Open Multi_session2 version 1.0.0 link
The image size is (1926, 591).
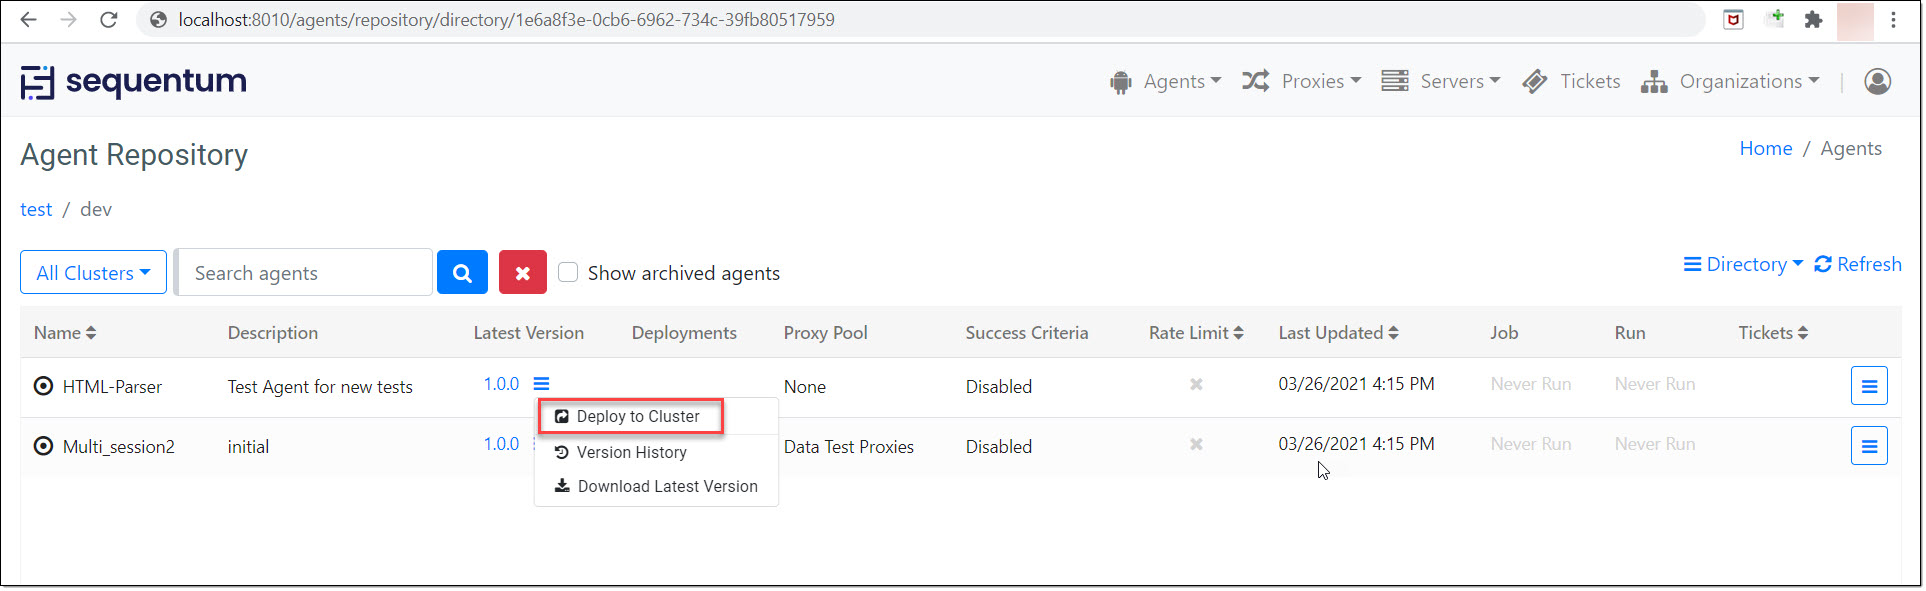[x=501, y=444]
